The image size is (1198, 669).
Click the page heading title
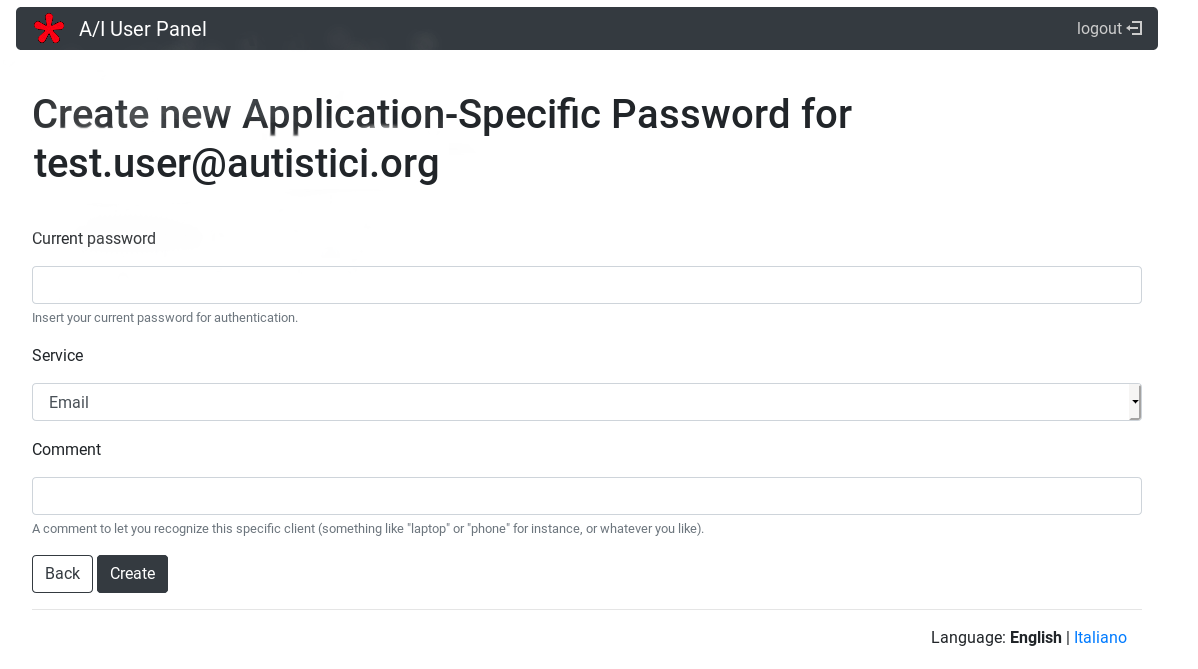[x=442, y=115]
